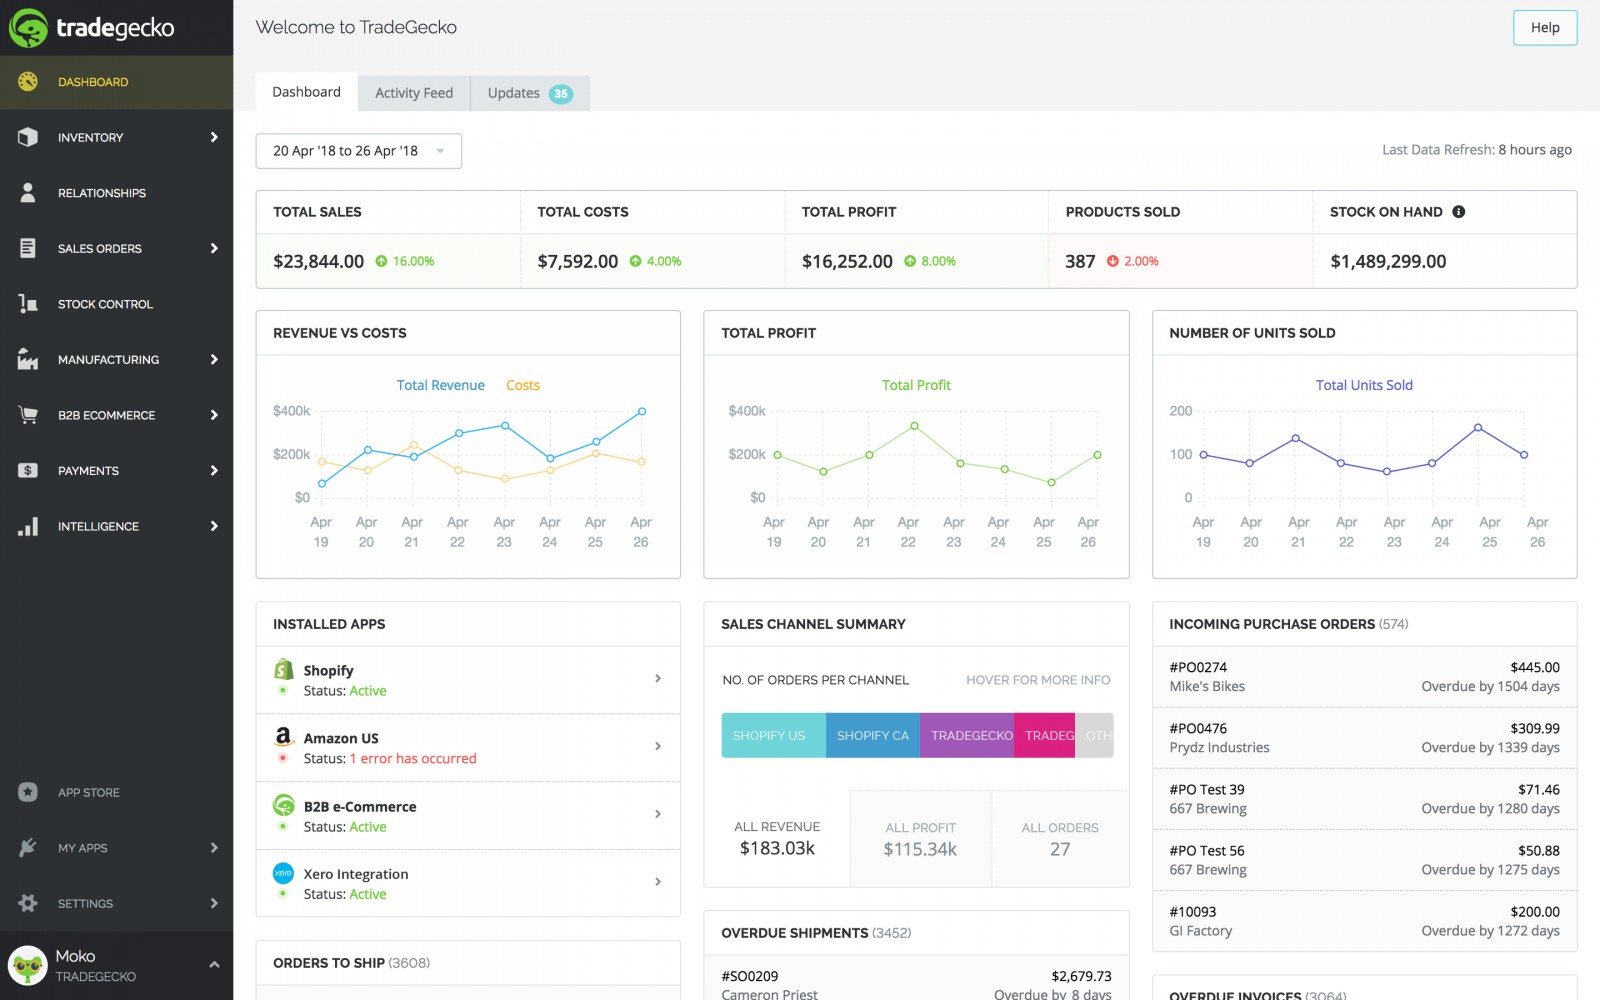Expand the Sales Orders menu
The height and width of the screenshot is (1000, 1600).
pyautogui.click(x=213, y=248)
